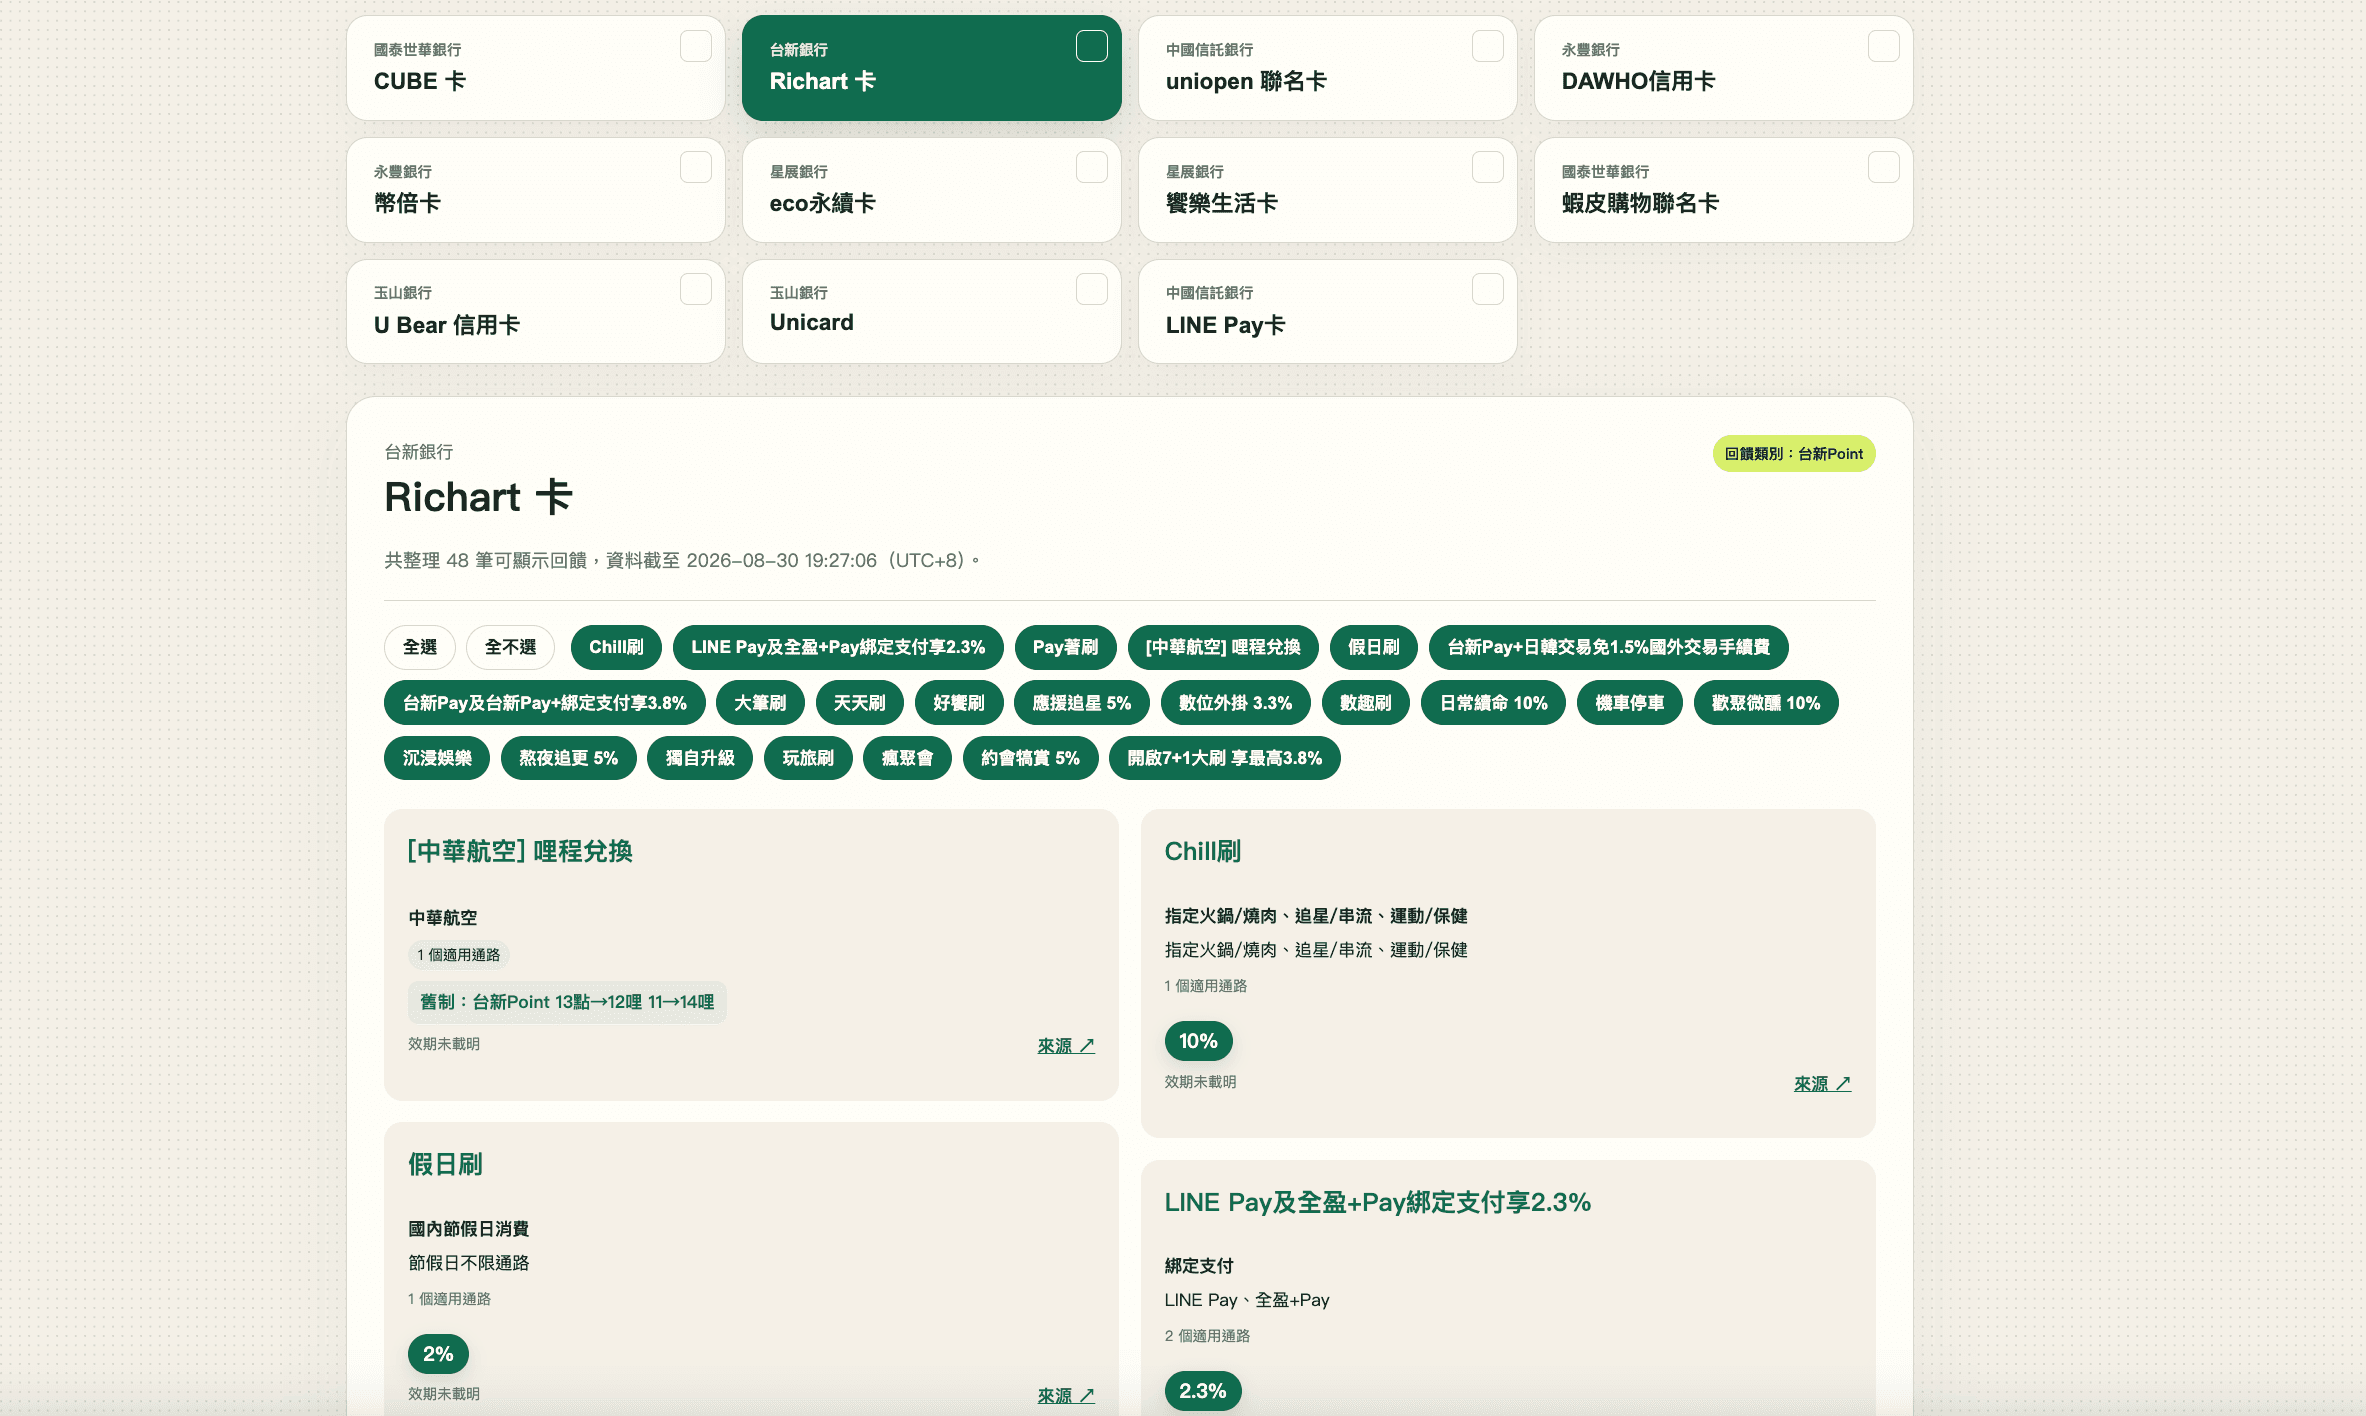Image resolution: width=2366 pixels, height=1416 pixels.
Task: Check the U Bear 信用卡 checkbox
Action: (x=696, y=289)
